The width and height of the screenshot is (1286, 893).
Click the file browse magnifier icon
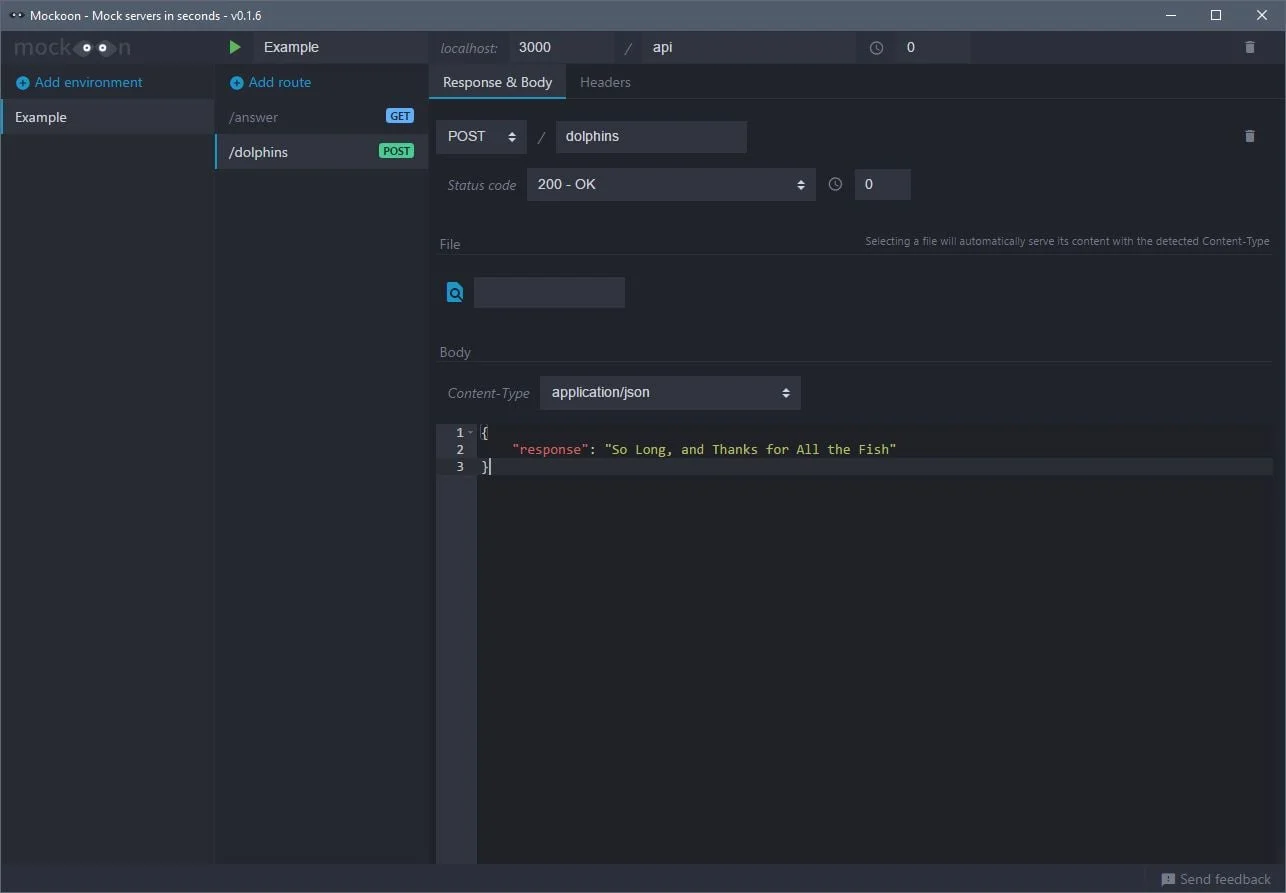tap(455, 292)
